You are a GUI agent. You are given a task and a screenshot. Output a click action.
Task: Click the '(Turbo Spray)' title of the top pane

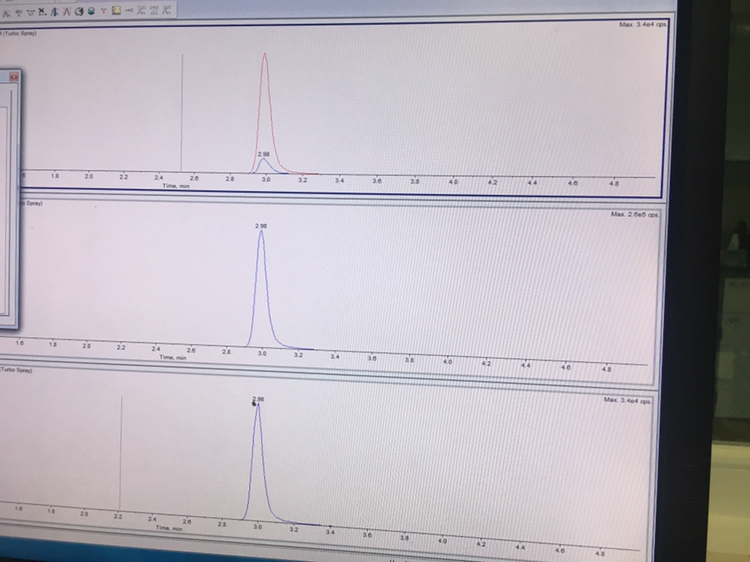click(x=19, y=33)
